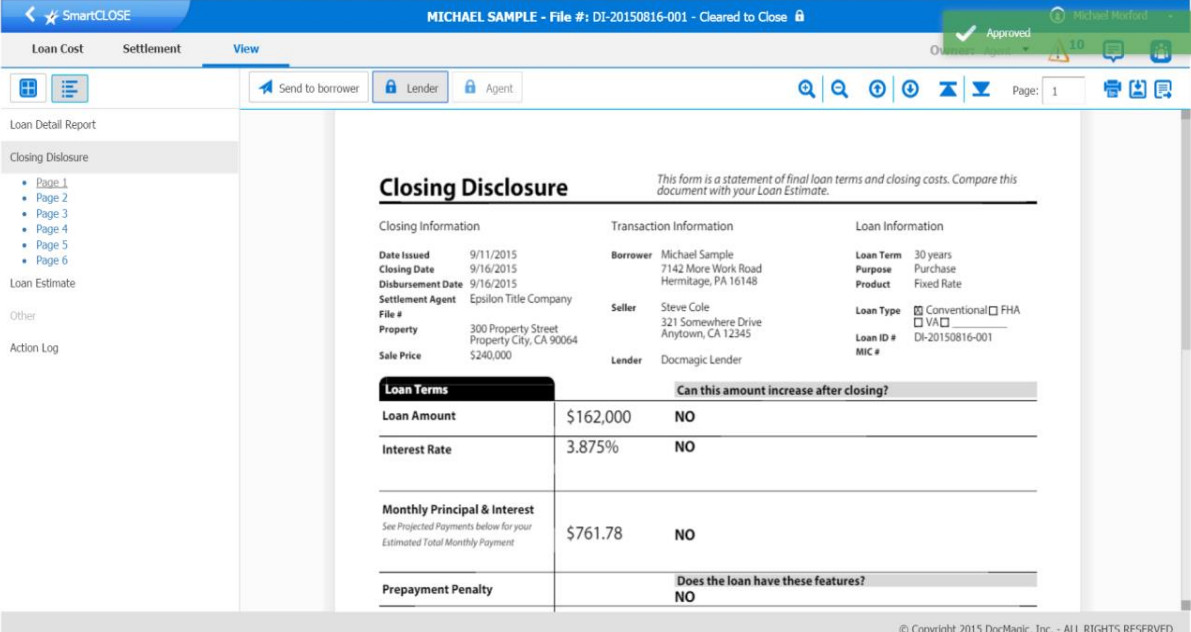Zoom in on the document
The width and height of the screenshot is (1191, 632).
click(x=807, y=89)
